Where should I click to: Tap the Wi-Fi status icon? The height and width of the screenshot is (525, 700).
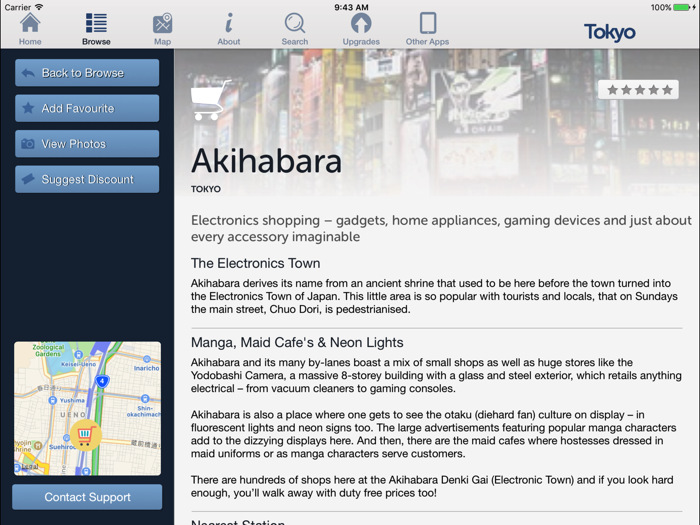pyautogui.click(x=39, y=7)
